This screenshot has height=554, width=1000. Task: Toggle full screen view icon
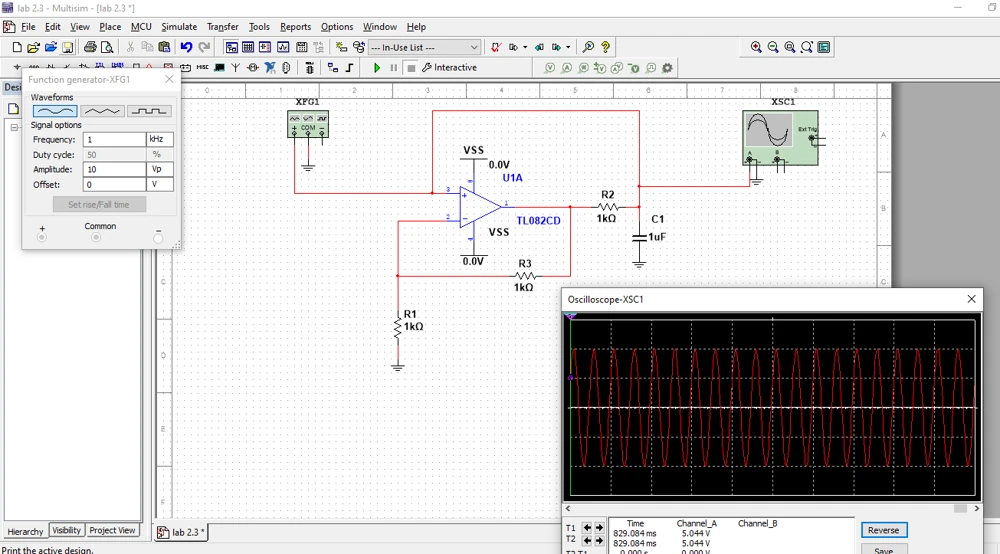click(824, 47)
